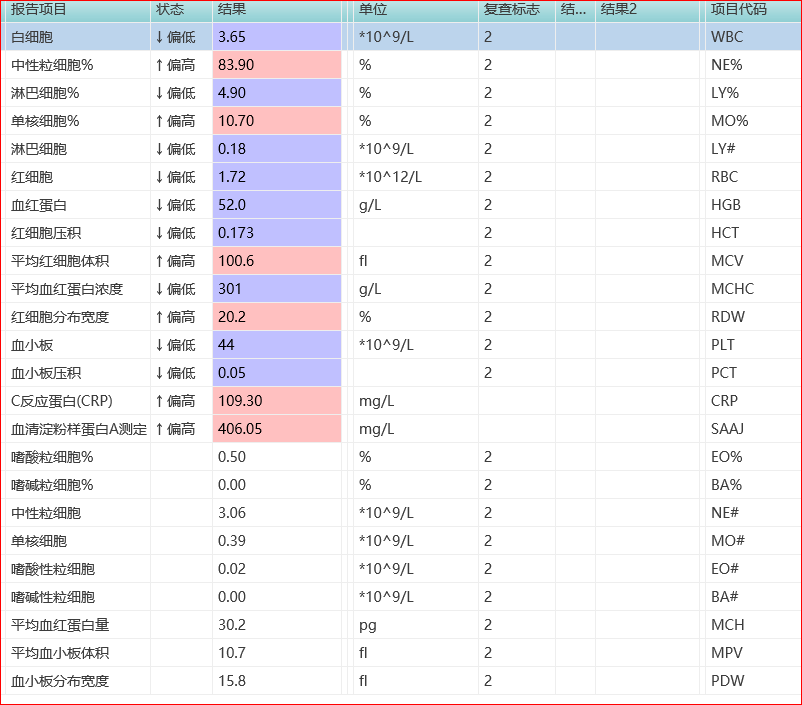802x705 pixels.
Task: Click the WBC item code
Action: coord(727,37)
